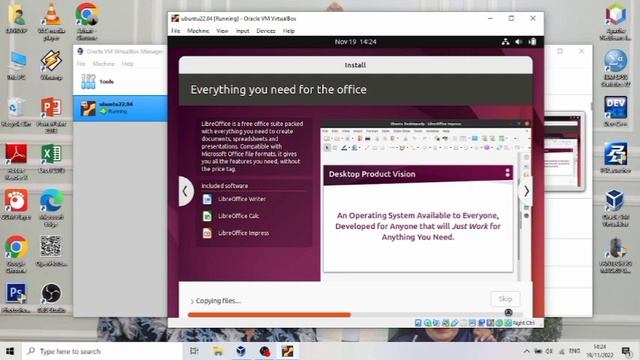Image resolution: width=640 pixels, height=360 pixels.
Task: Open the QR code image on desktop
Action: (x=51, y=251)
